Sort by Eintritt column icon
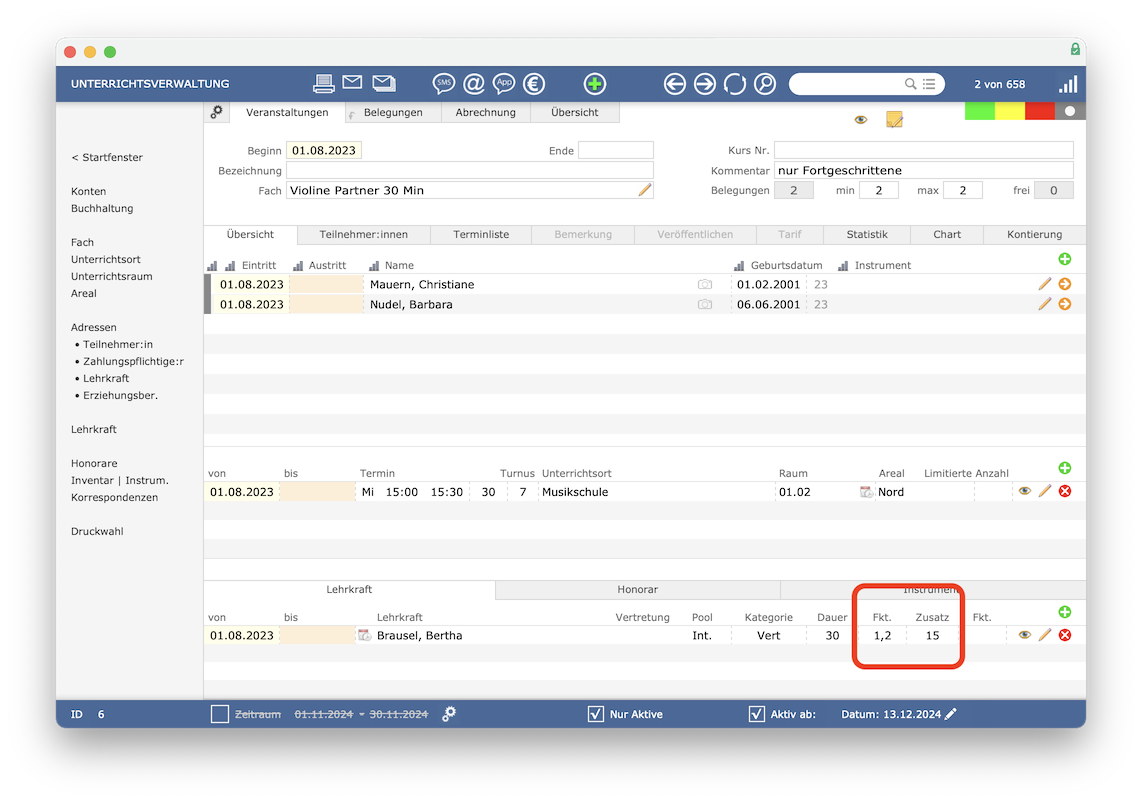 230,266
